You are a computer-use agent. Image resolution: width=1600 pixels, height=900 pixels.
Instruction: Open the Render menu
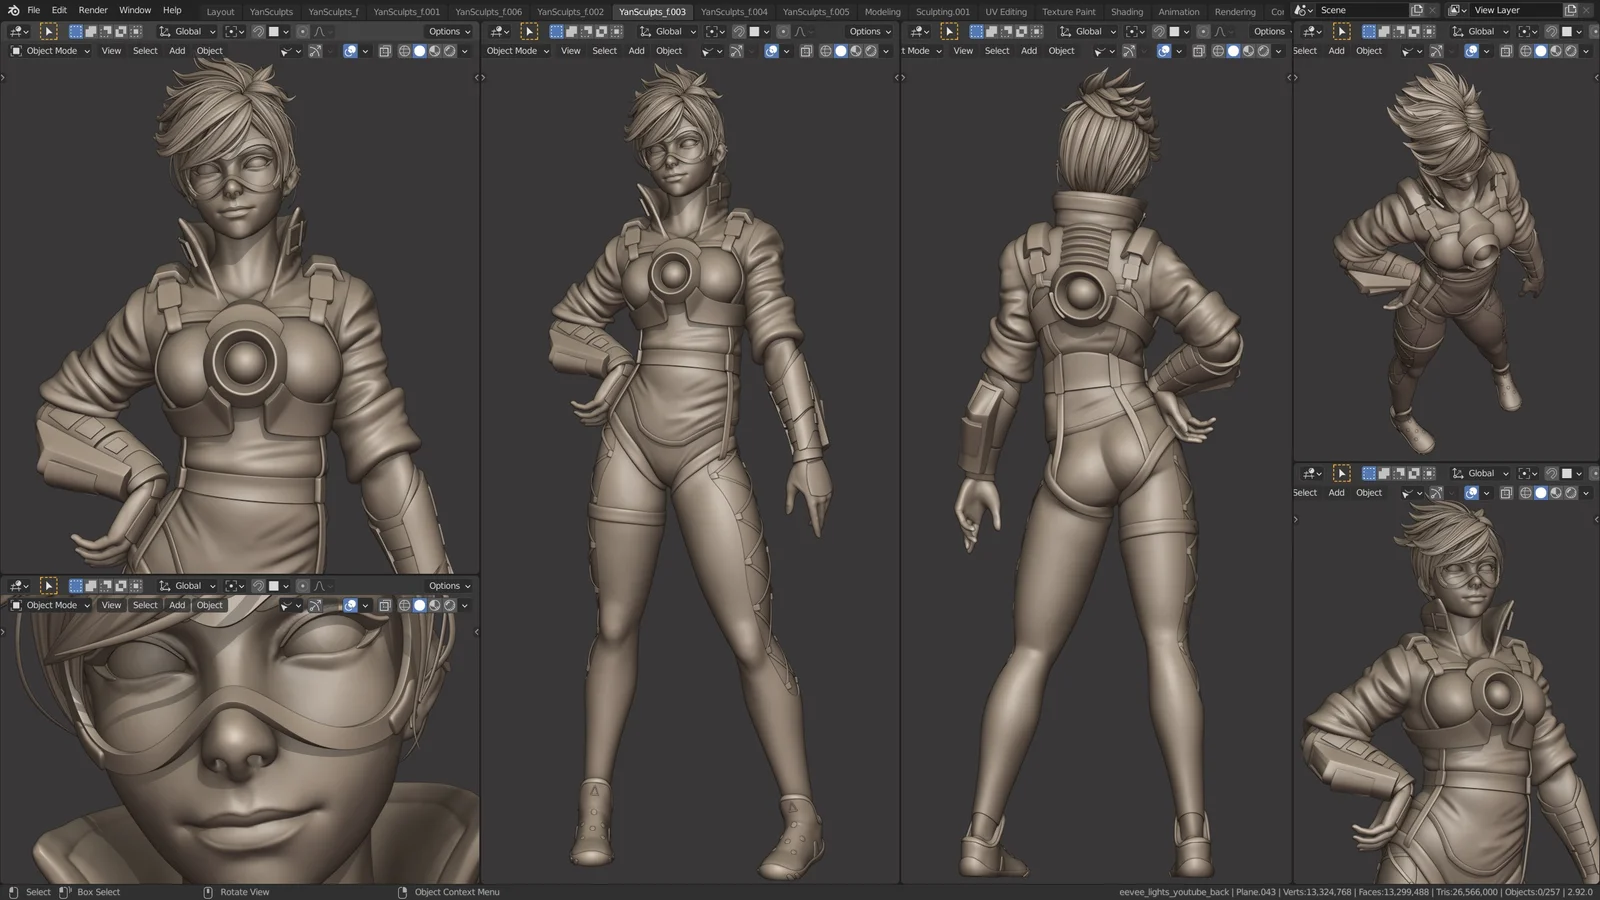(x=92, y=9)
